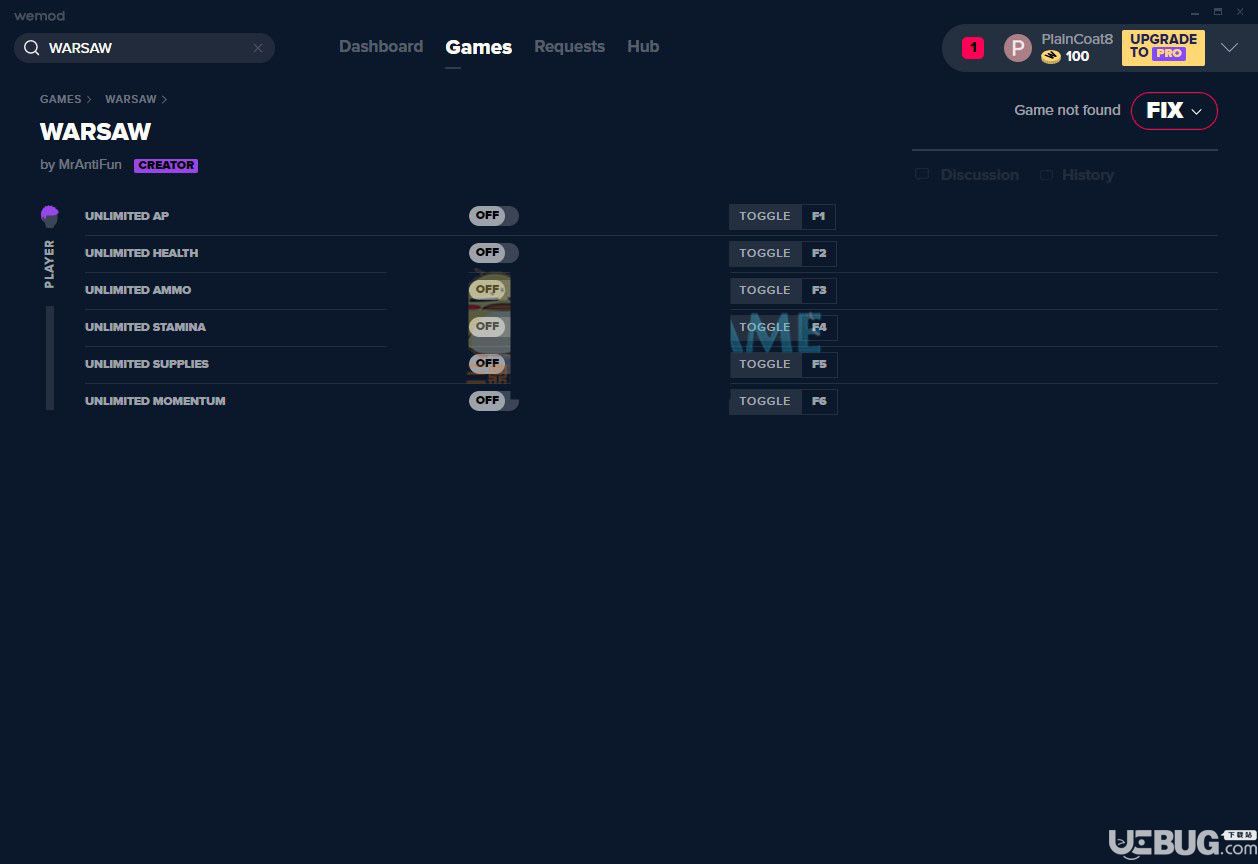Click the Game not found status
This screenshot has height=864, width=1258.
1067,110
